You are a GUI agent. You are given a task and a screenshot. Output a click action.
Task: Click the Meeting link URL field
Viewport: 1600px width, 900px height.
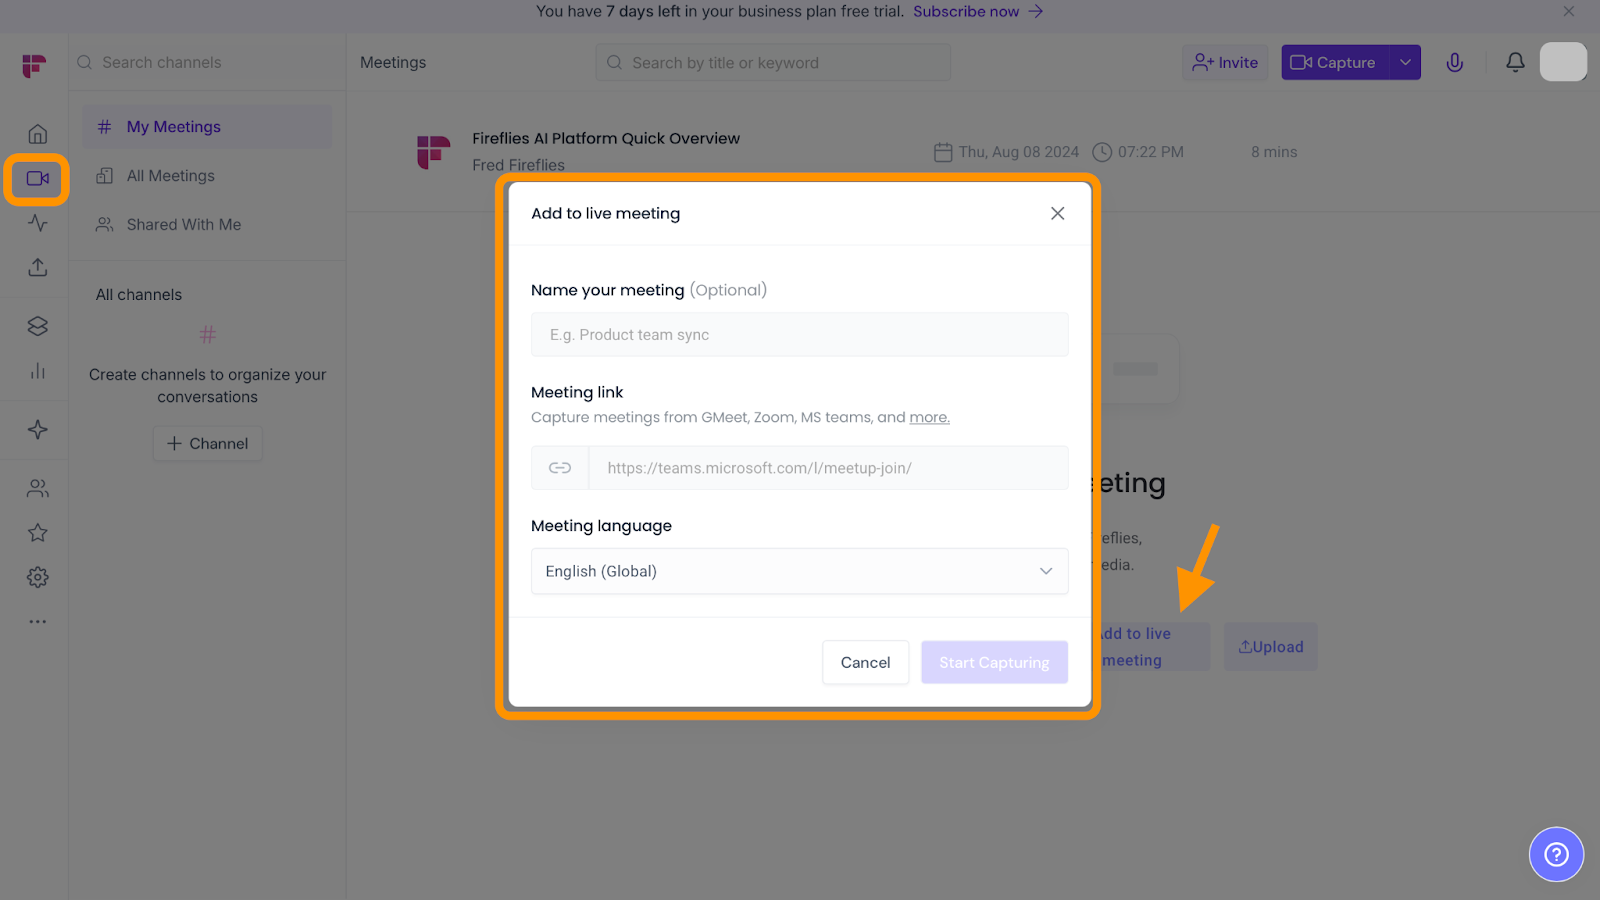[x=827, y=468]
